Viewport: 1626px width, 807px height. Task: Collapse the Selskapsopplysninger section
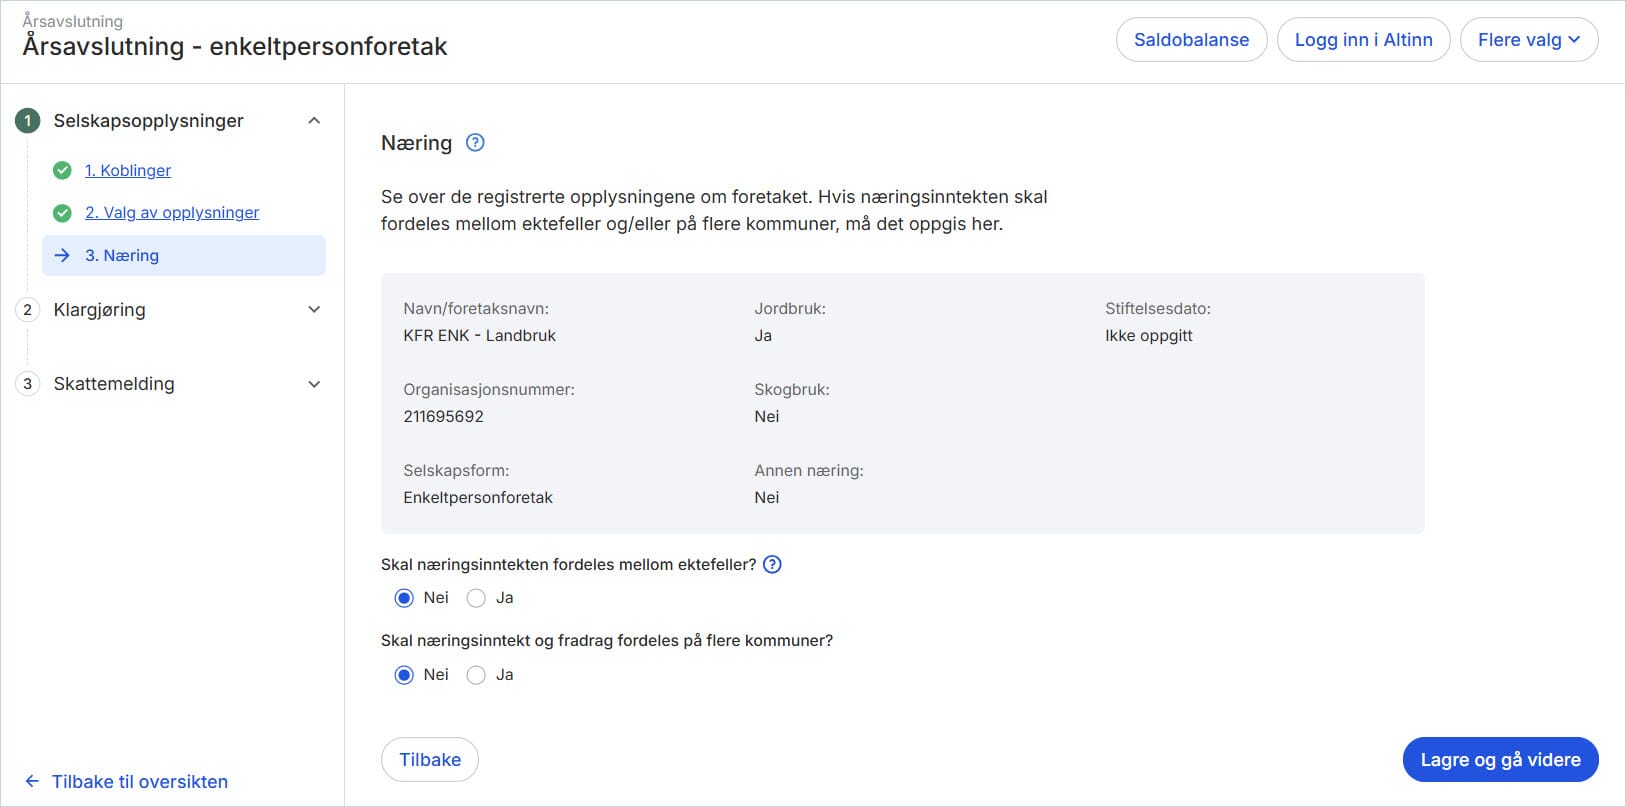(x=314, y=119)
